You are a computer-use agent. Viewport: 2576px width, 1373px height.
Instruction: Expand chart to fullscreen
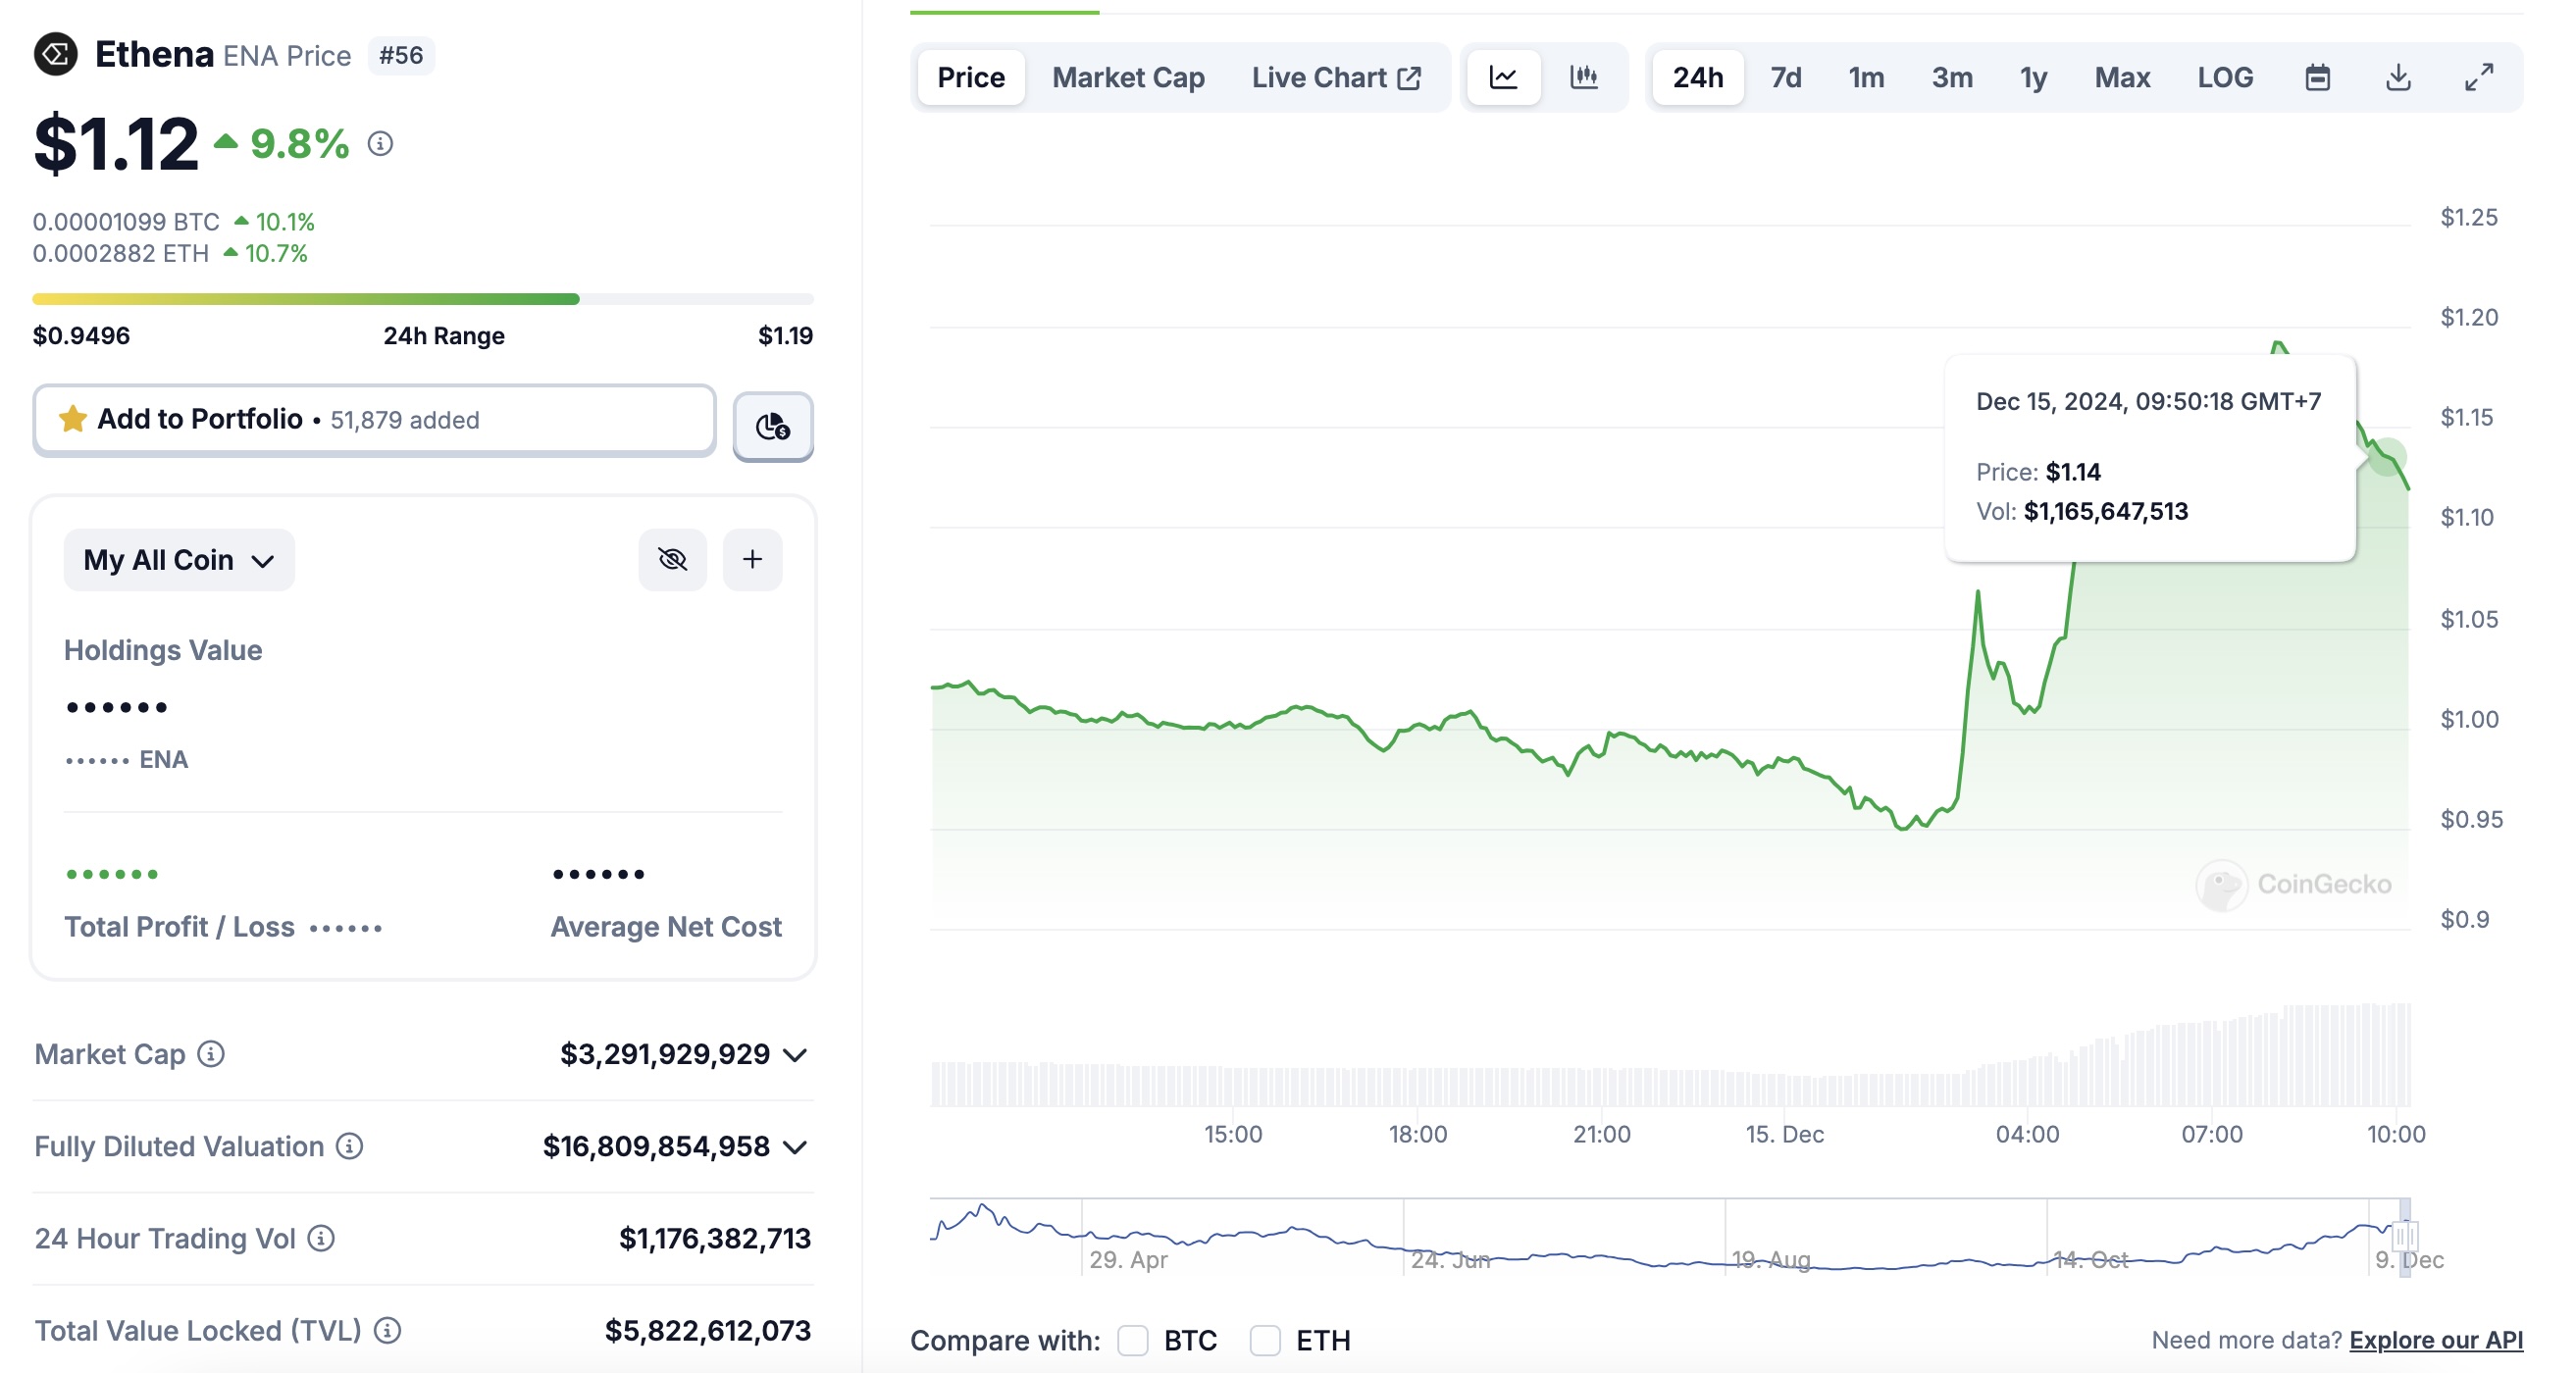[x=2479, y=77]
